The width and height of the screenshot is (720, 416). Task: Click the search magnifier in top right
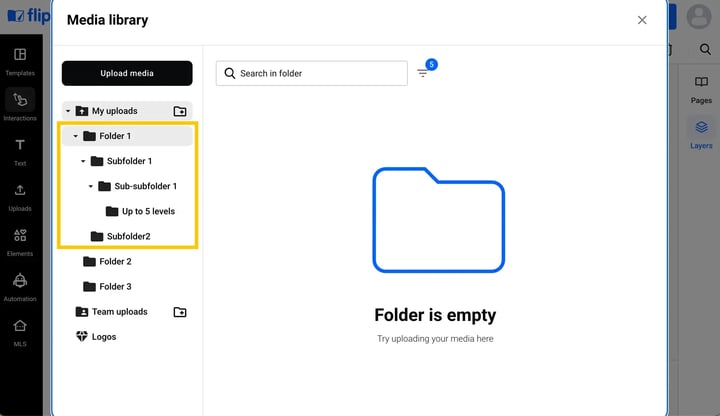click(705, 49)
